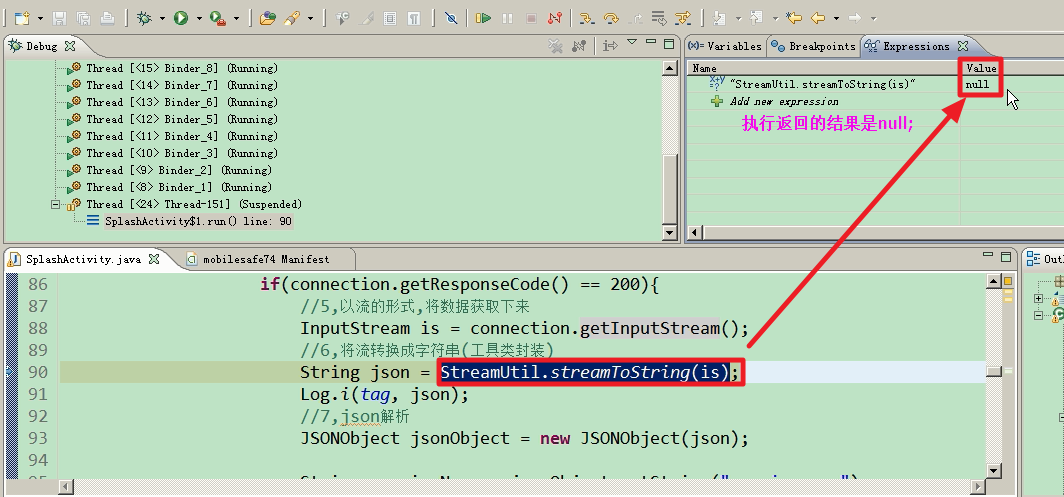
Task: Click the Disconnect icon
Action: pos(554,18)
